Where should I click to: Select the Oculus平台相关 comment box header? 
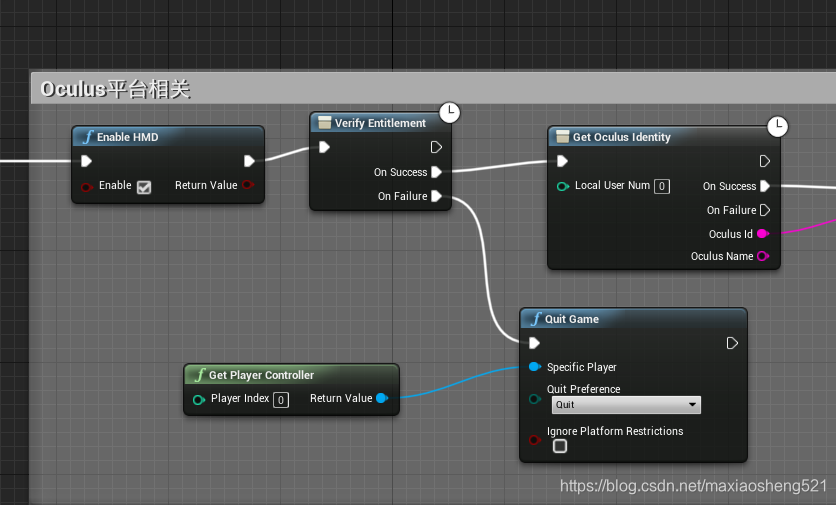[433, 89]
